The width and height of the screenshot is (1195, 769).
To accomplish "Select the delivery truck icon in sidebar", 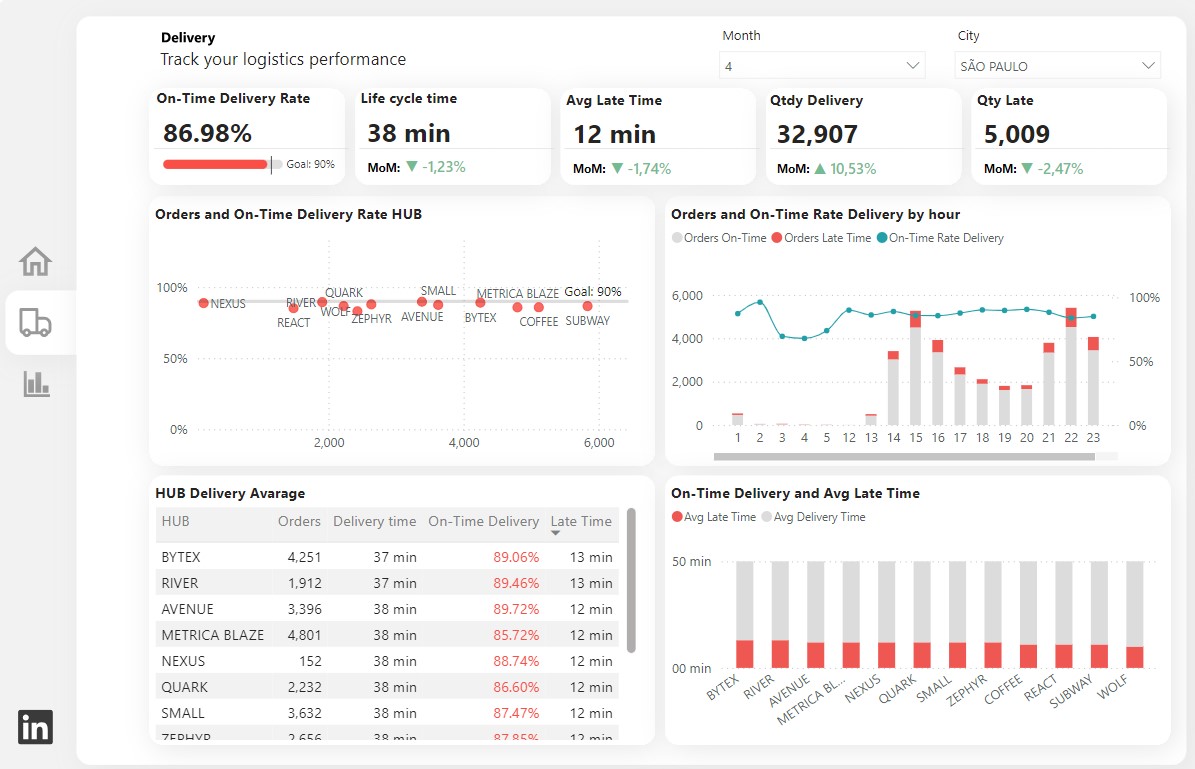I will [x=35, y=323].
